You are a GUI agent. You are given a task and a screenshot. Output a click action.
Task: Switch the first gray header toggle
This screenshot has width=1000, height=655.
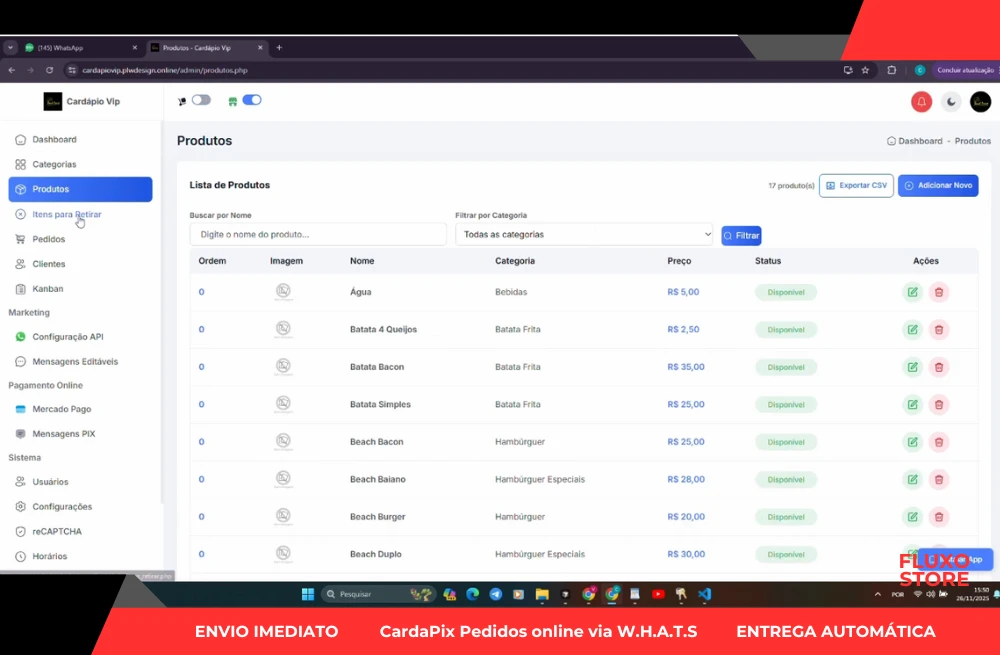(201, 100)
